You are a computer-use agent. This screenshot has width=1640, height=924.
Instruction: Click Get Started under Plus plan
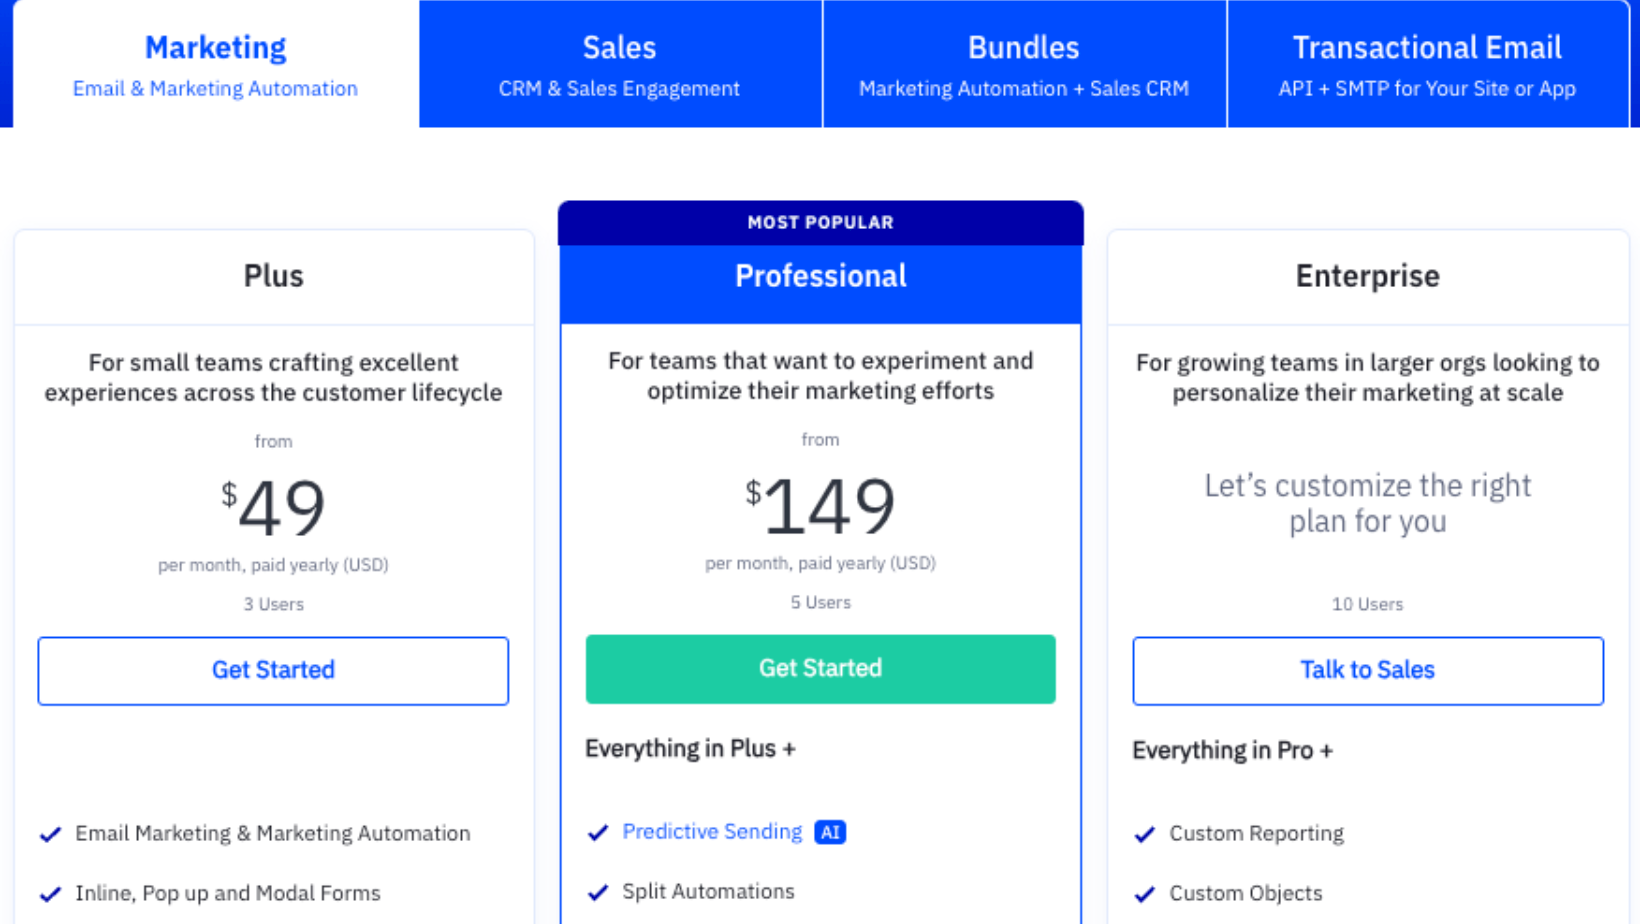pyautogui.click(x=273, y=671)
